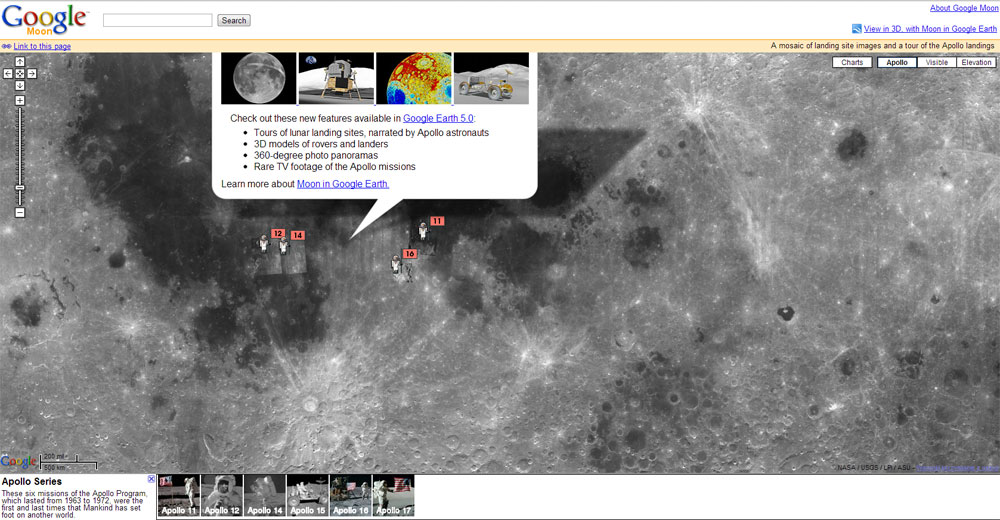Click the chain icon beside Link to this page

(x=6, y=47)
